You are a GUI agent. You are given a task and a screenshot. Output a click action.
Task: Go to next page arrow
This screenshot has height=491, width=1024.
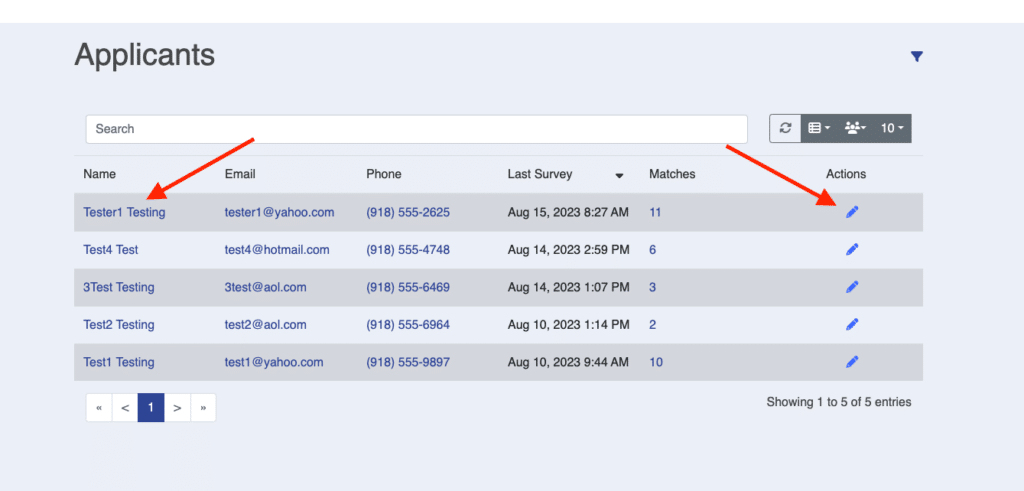(177, 408)
